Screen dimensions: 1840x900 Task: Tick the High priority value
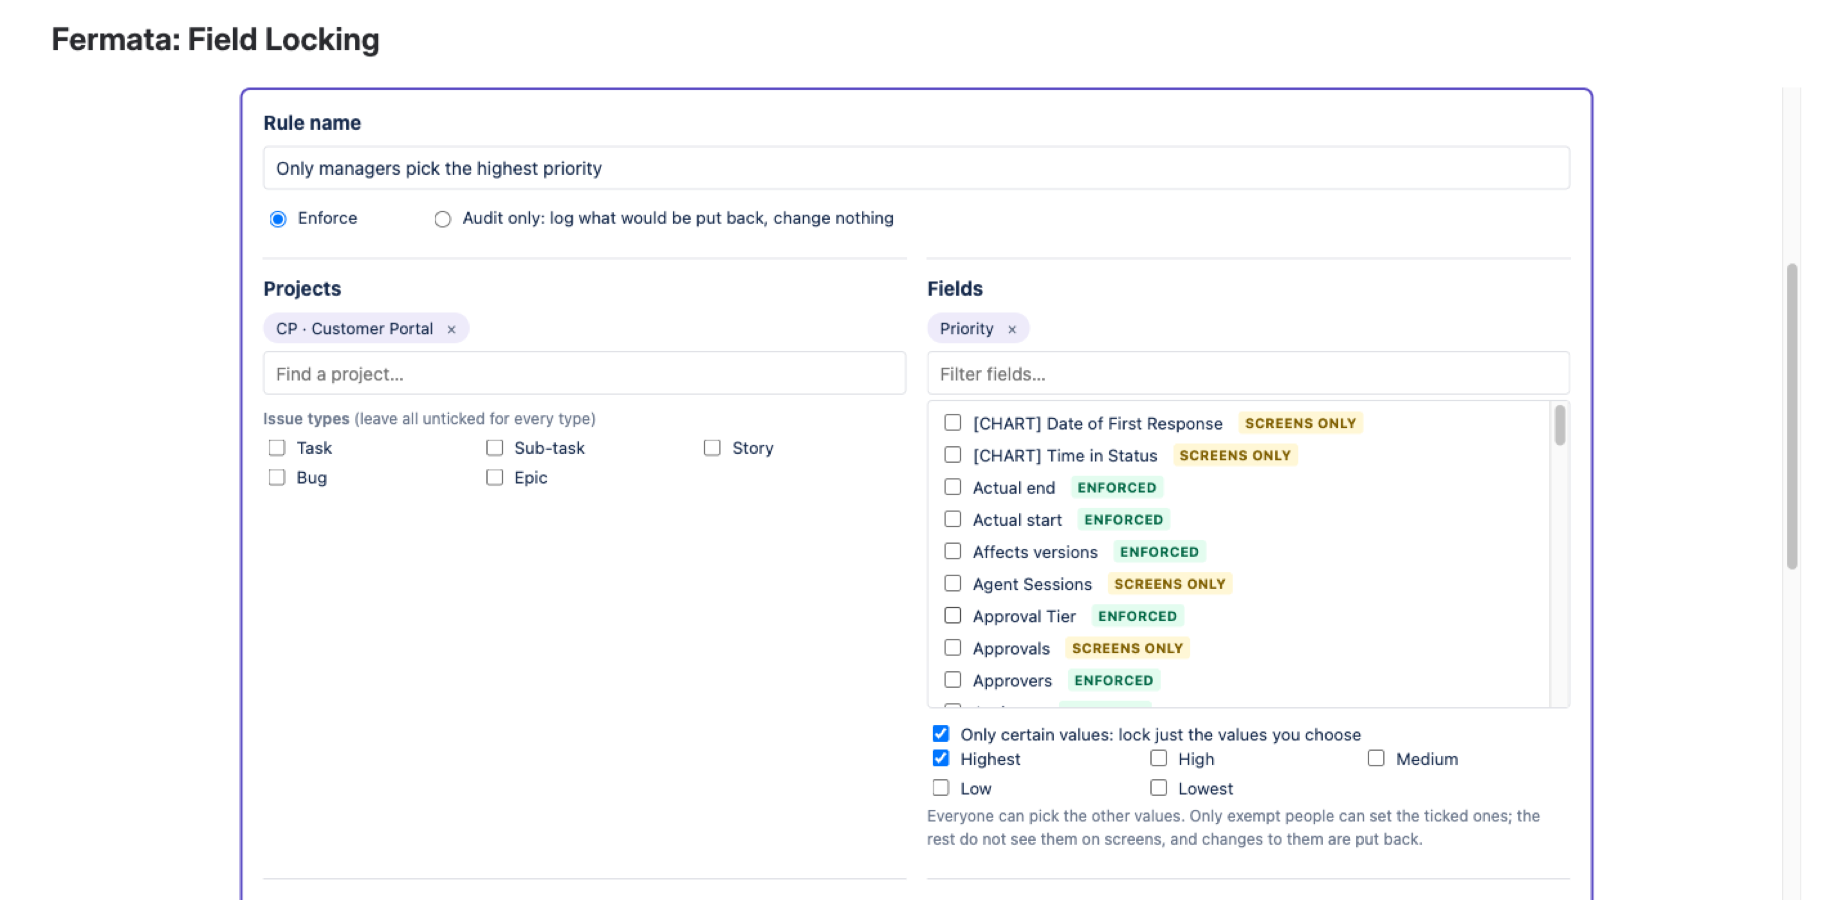point(1159,758)
